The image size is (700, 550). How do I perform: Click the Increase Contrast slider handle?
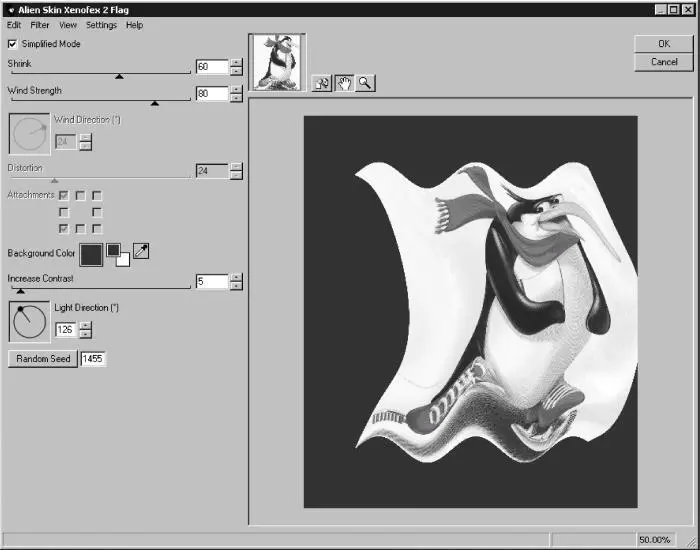point(20,292)
